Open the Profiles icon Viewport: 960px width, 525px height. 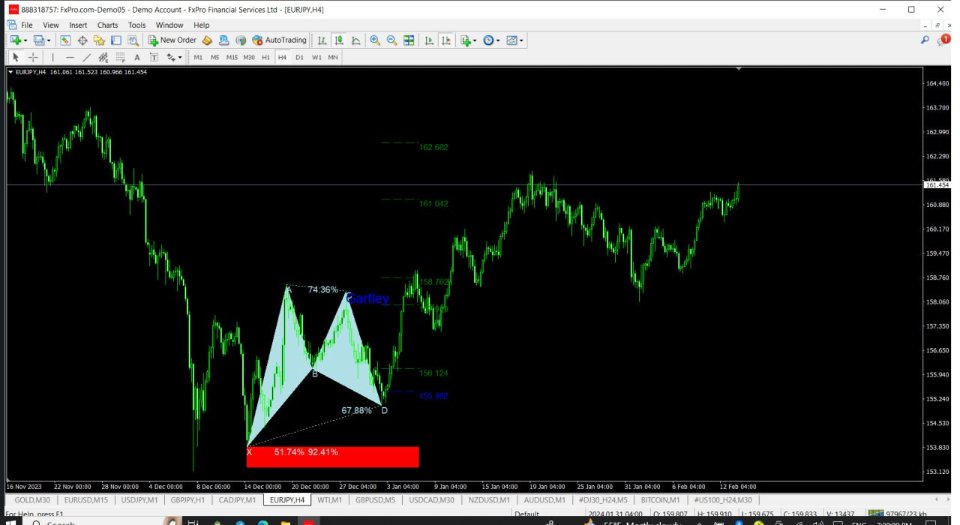coord(38,40)
